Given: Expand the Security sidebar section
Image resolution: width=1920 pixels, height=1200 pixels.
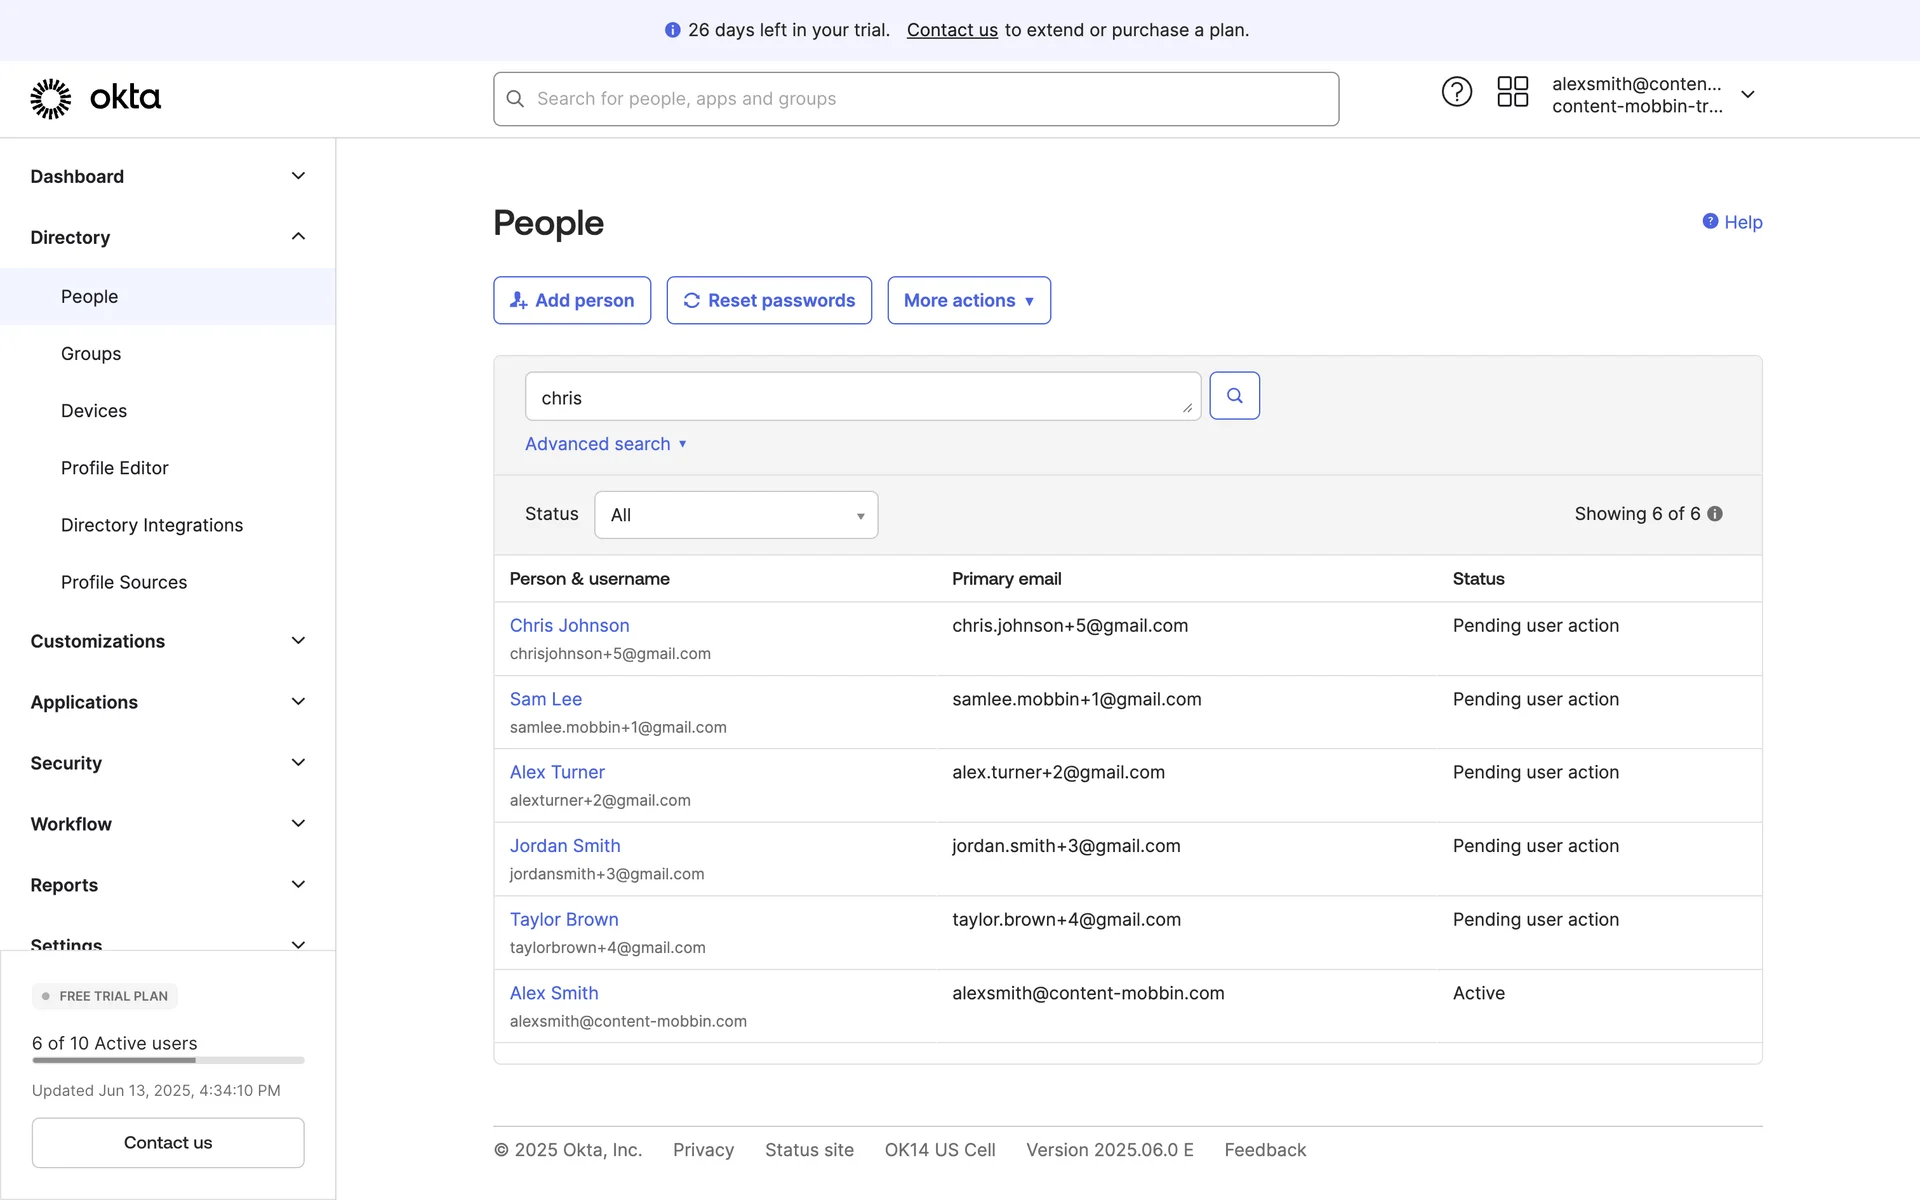Looking at the screenshot, I should coord(298,763).
